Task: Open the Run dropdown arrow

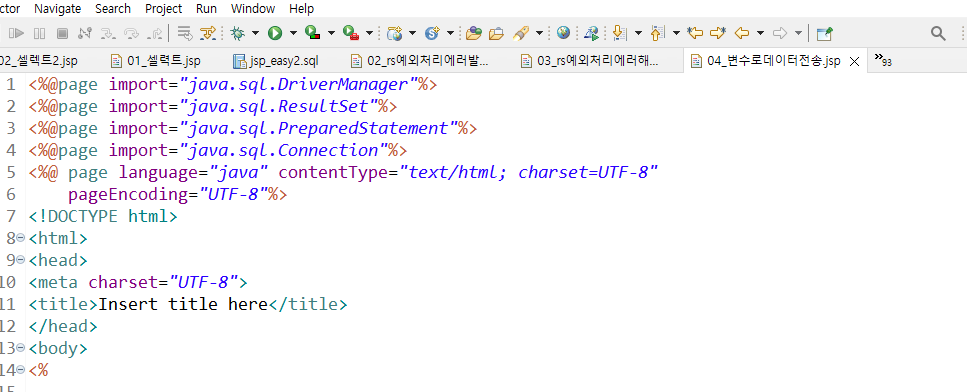Action: pos(293,33)
